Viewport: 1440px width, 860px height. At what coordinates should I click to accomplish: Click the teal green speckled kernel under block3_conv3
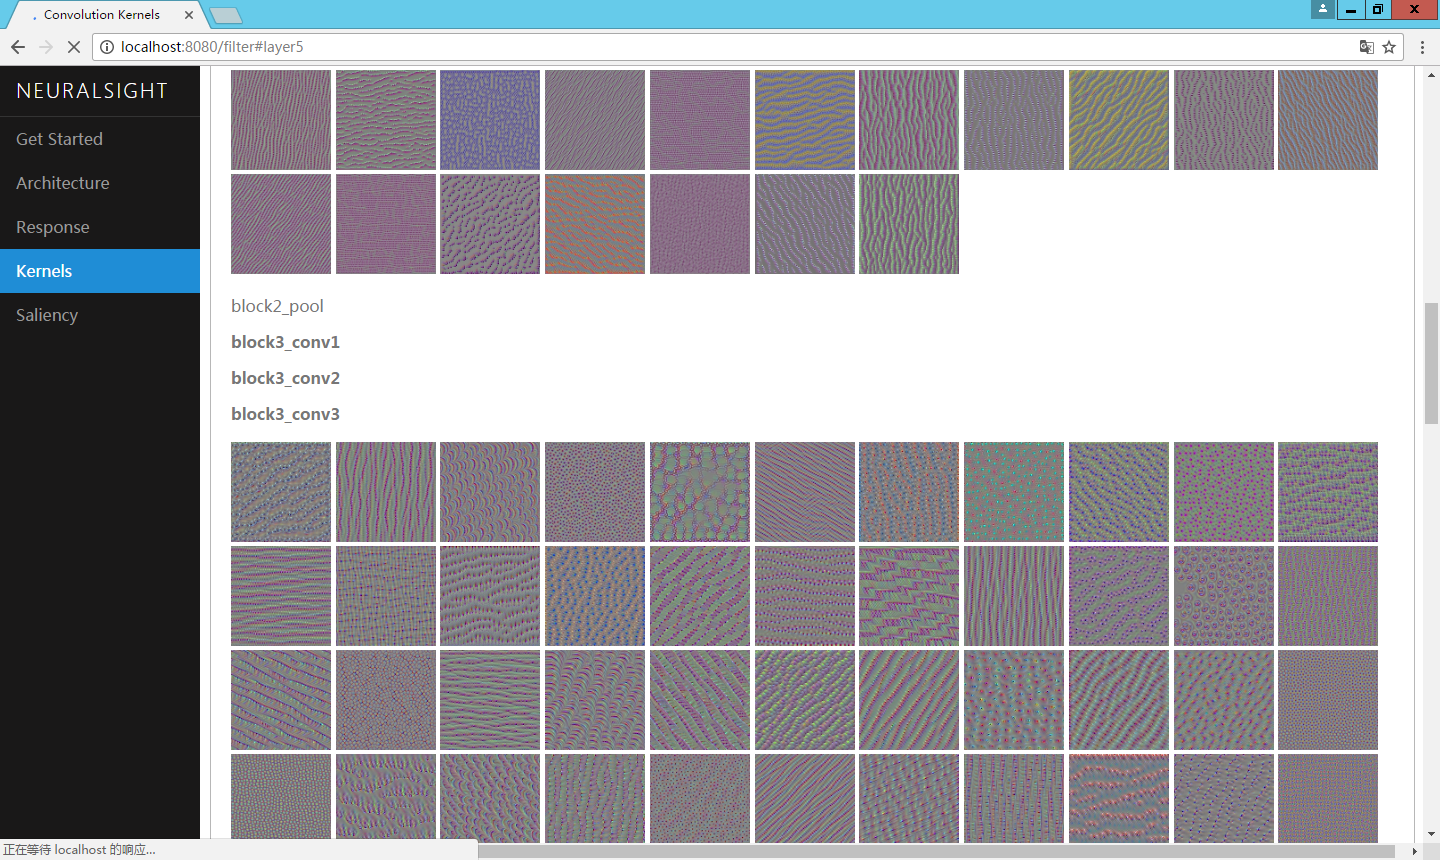coord(1014,492)
